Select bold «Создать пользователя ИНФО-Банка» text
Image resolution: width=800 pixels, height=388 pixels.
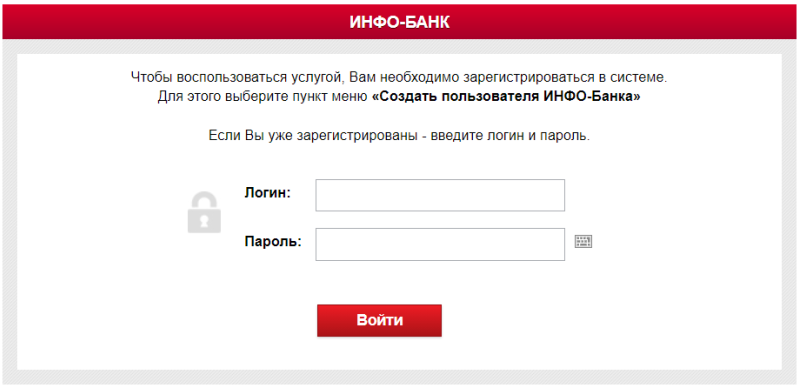point(506,96)
